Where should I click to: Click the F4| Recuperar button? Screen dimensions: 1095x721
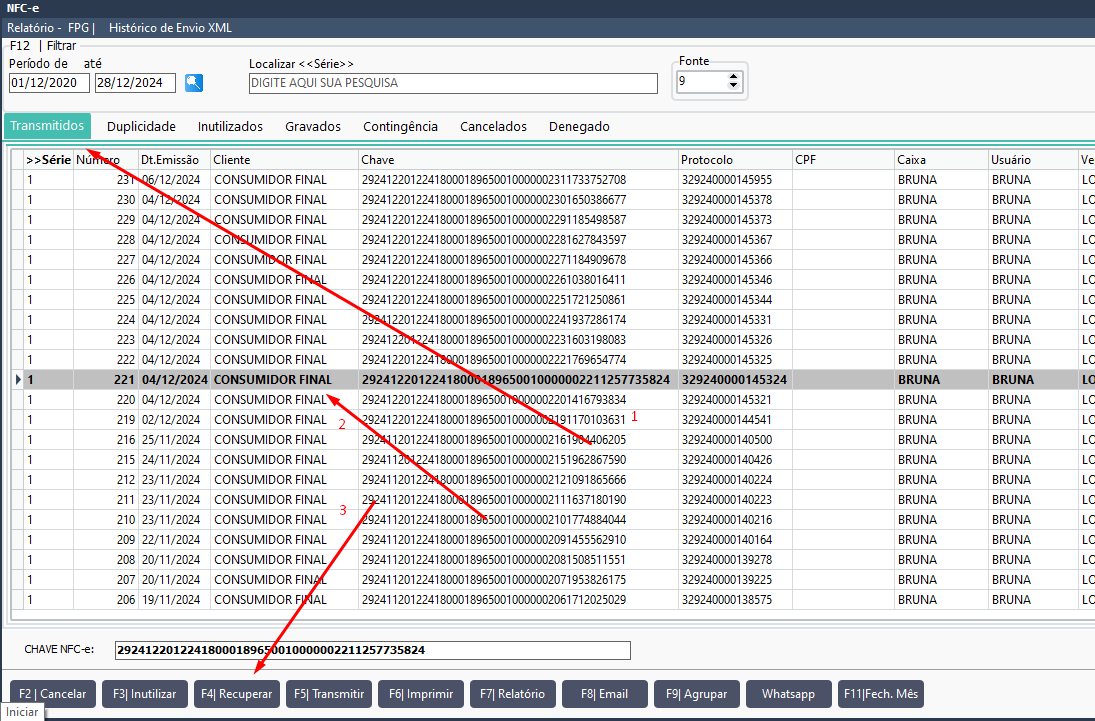click(237, 694)
